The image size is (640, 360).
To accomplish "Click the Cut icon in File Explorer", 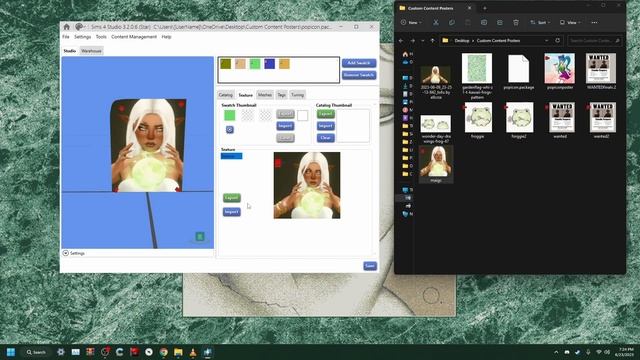I will click(x=436, y=22).
